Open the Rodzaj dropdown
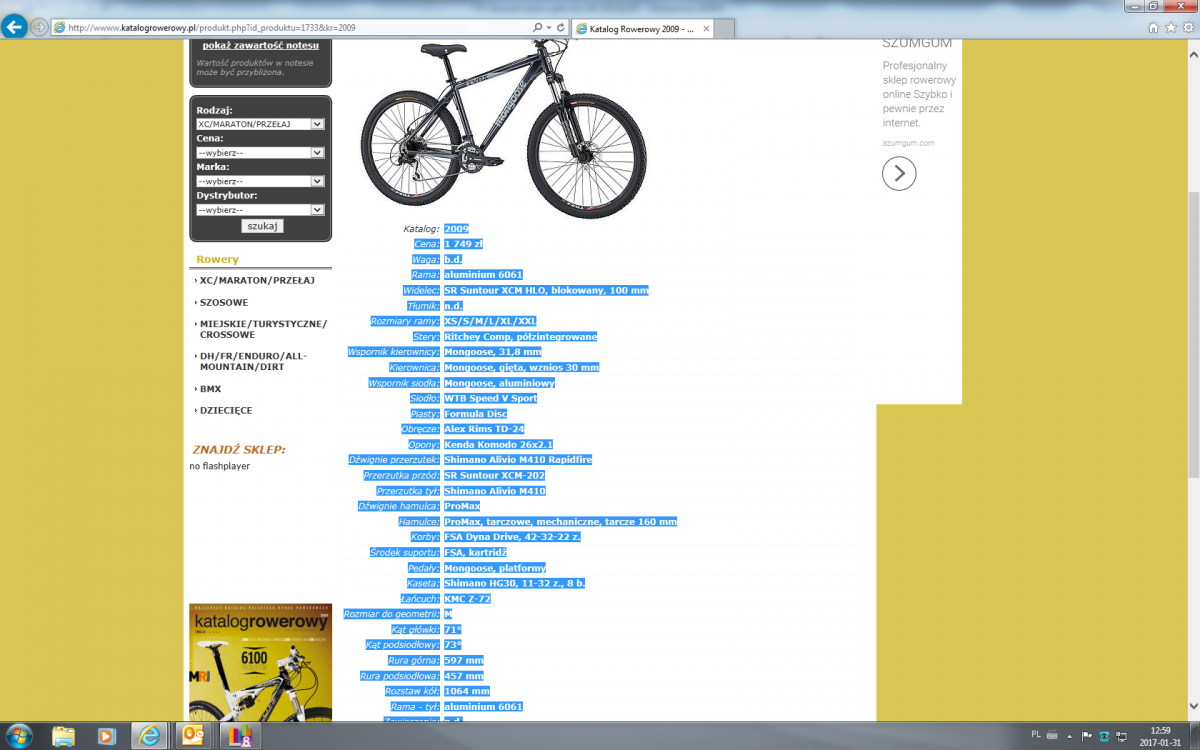Image resolution: width=1200 pixels, height=750 pixels. 261,124
